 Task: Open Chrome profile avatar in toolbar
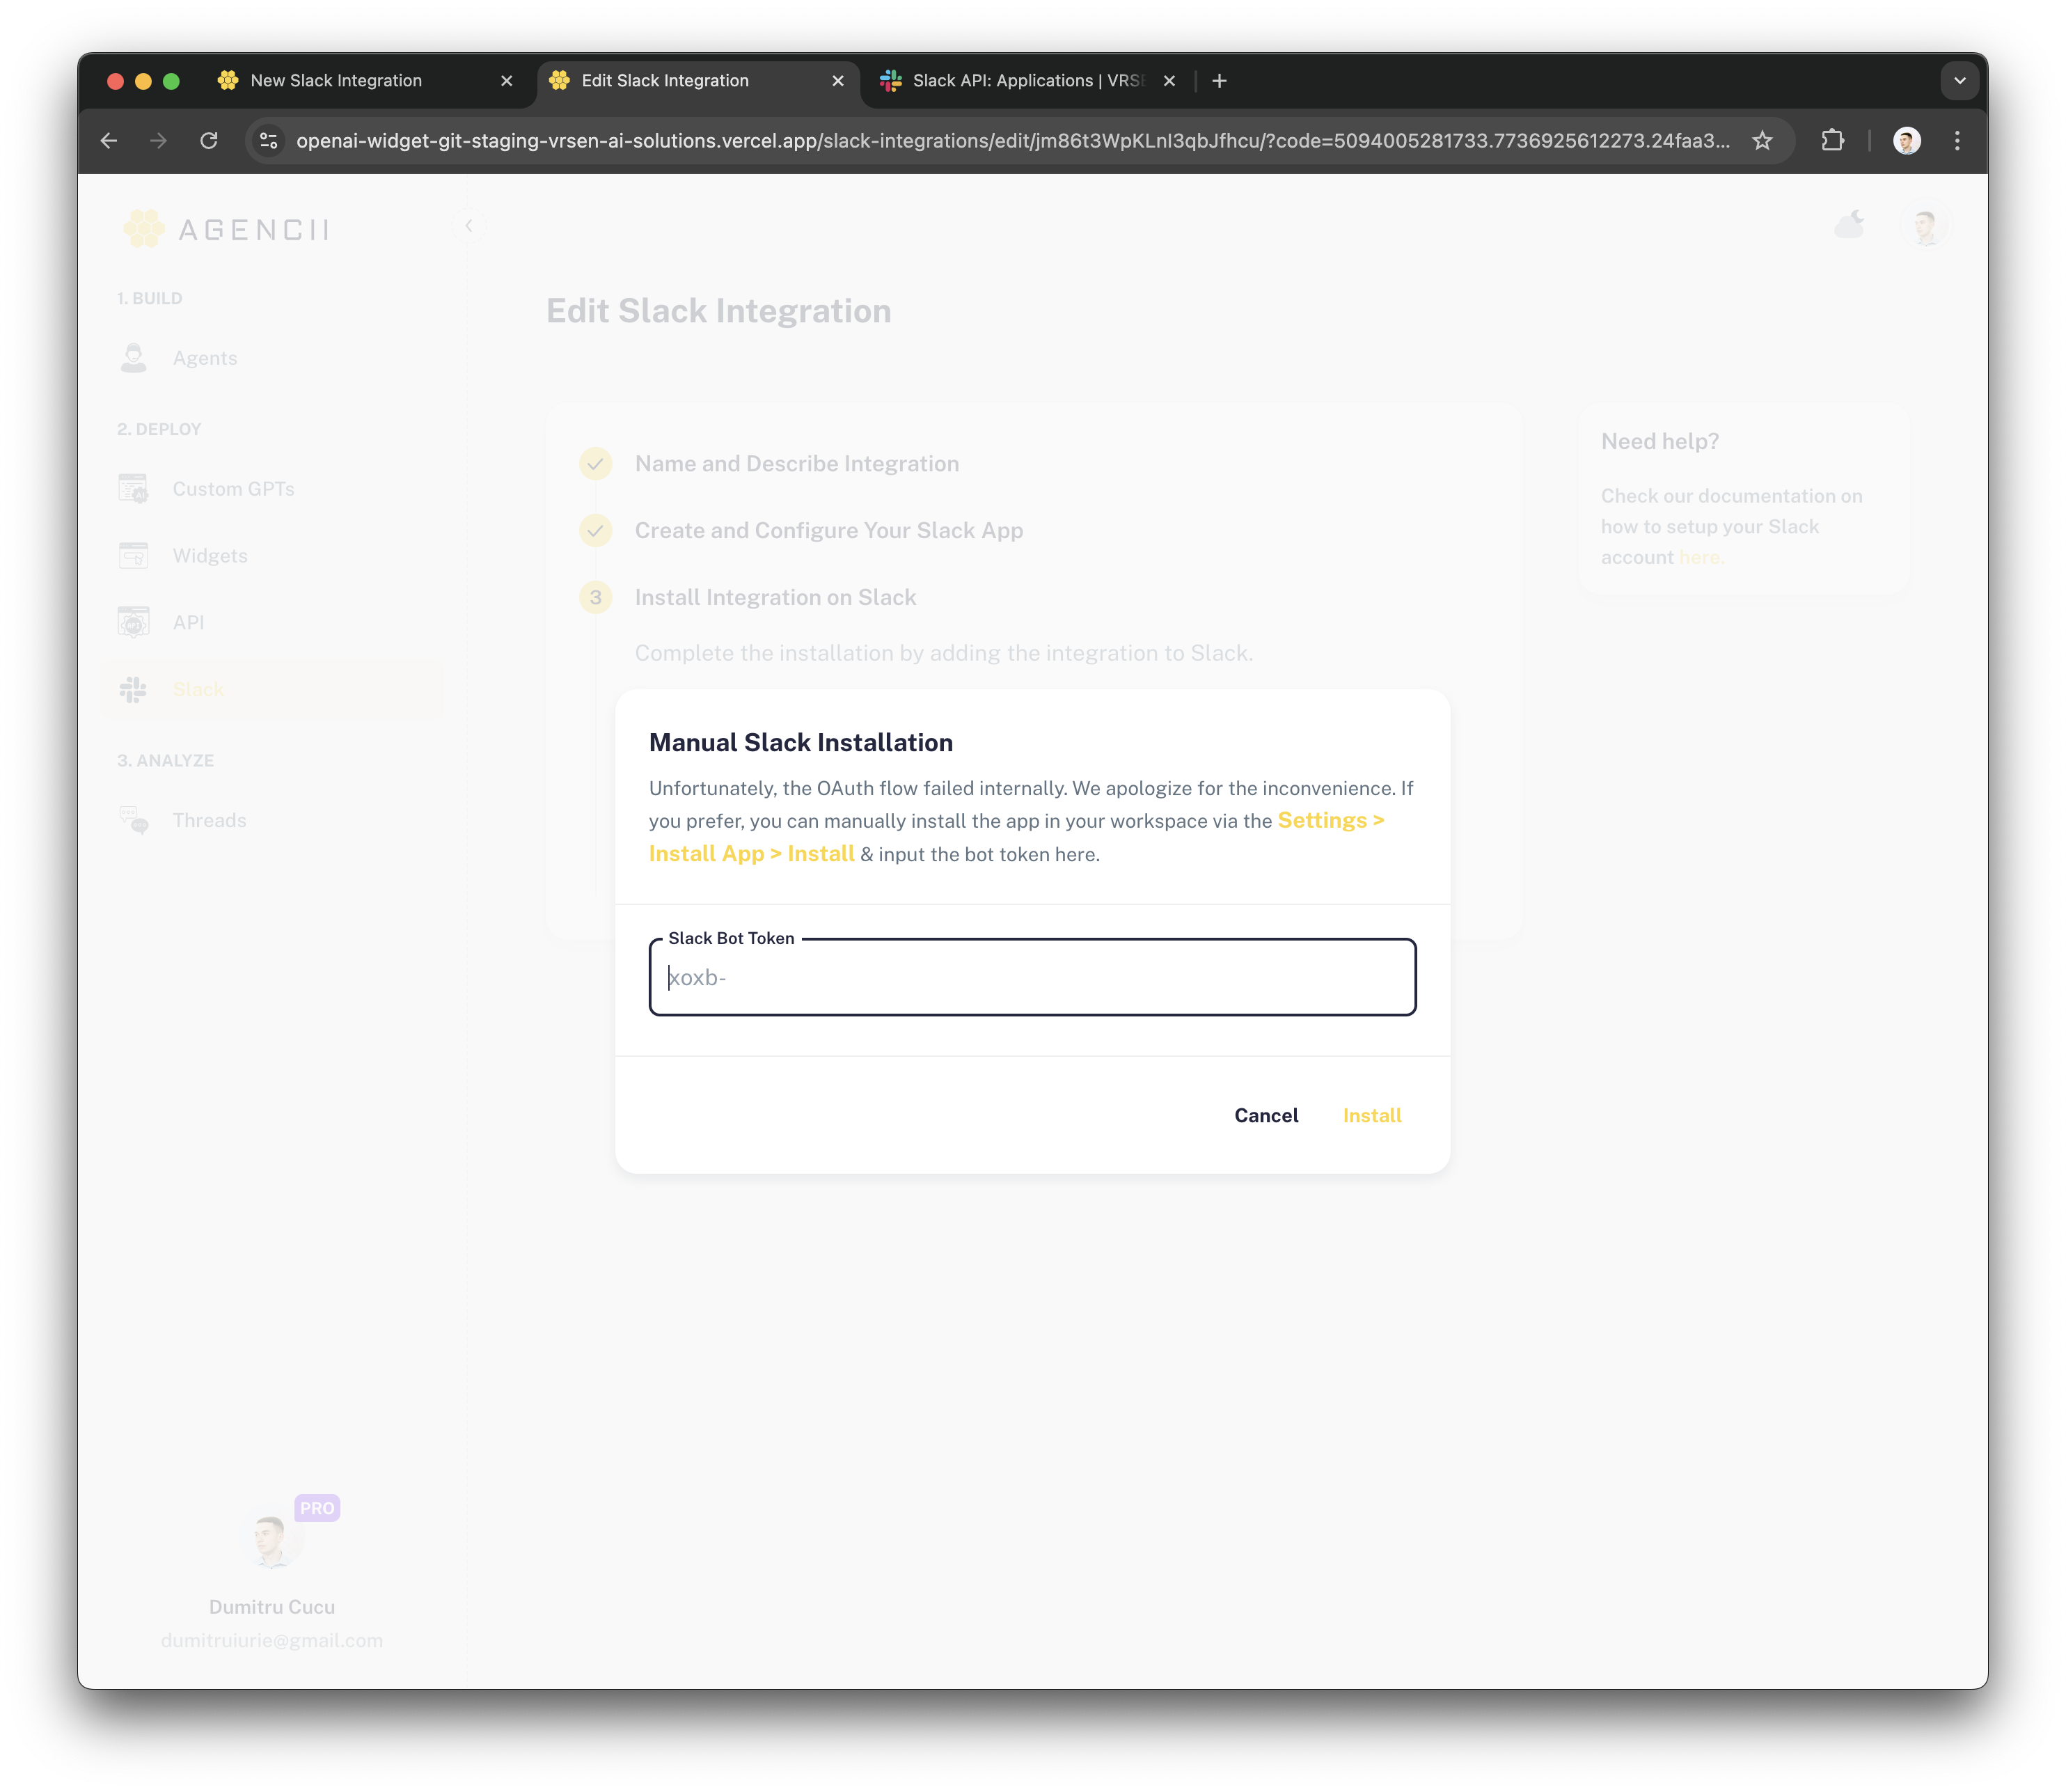coord(1906,141)
